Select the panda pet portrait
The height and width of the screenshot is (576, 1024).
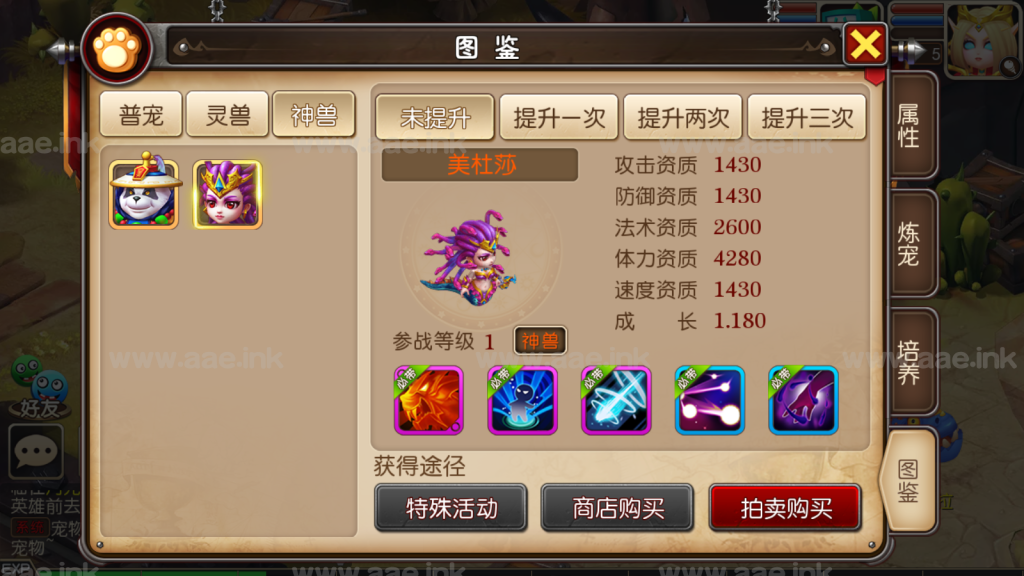coord(144,191)
